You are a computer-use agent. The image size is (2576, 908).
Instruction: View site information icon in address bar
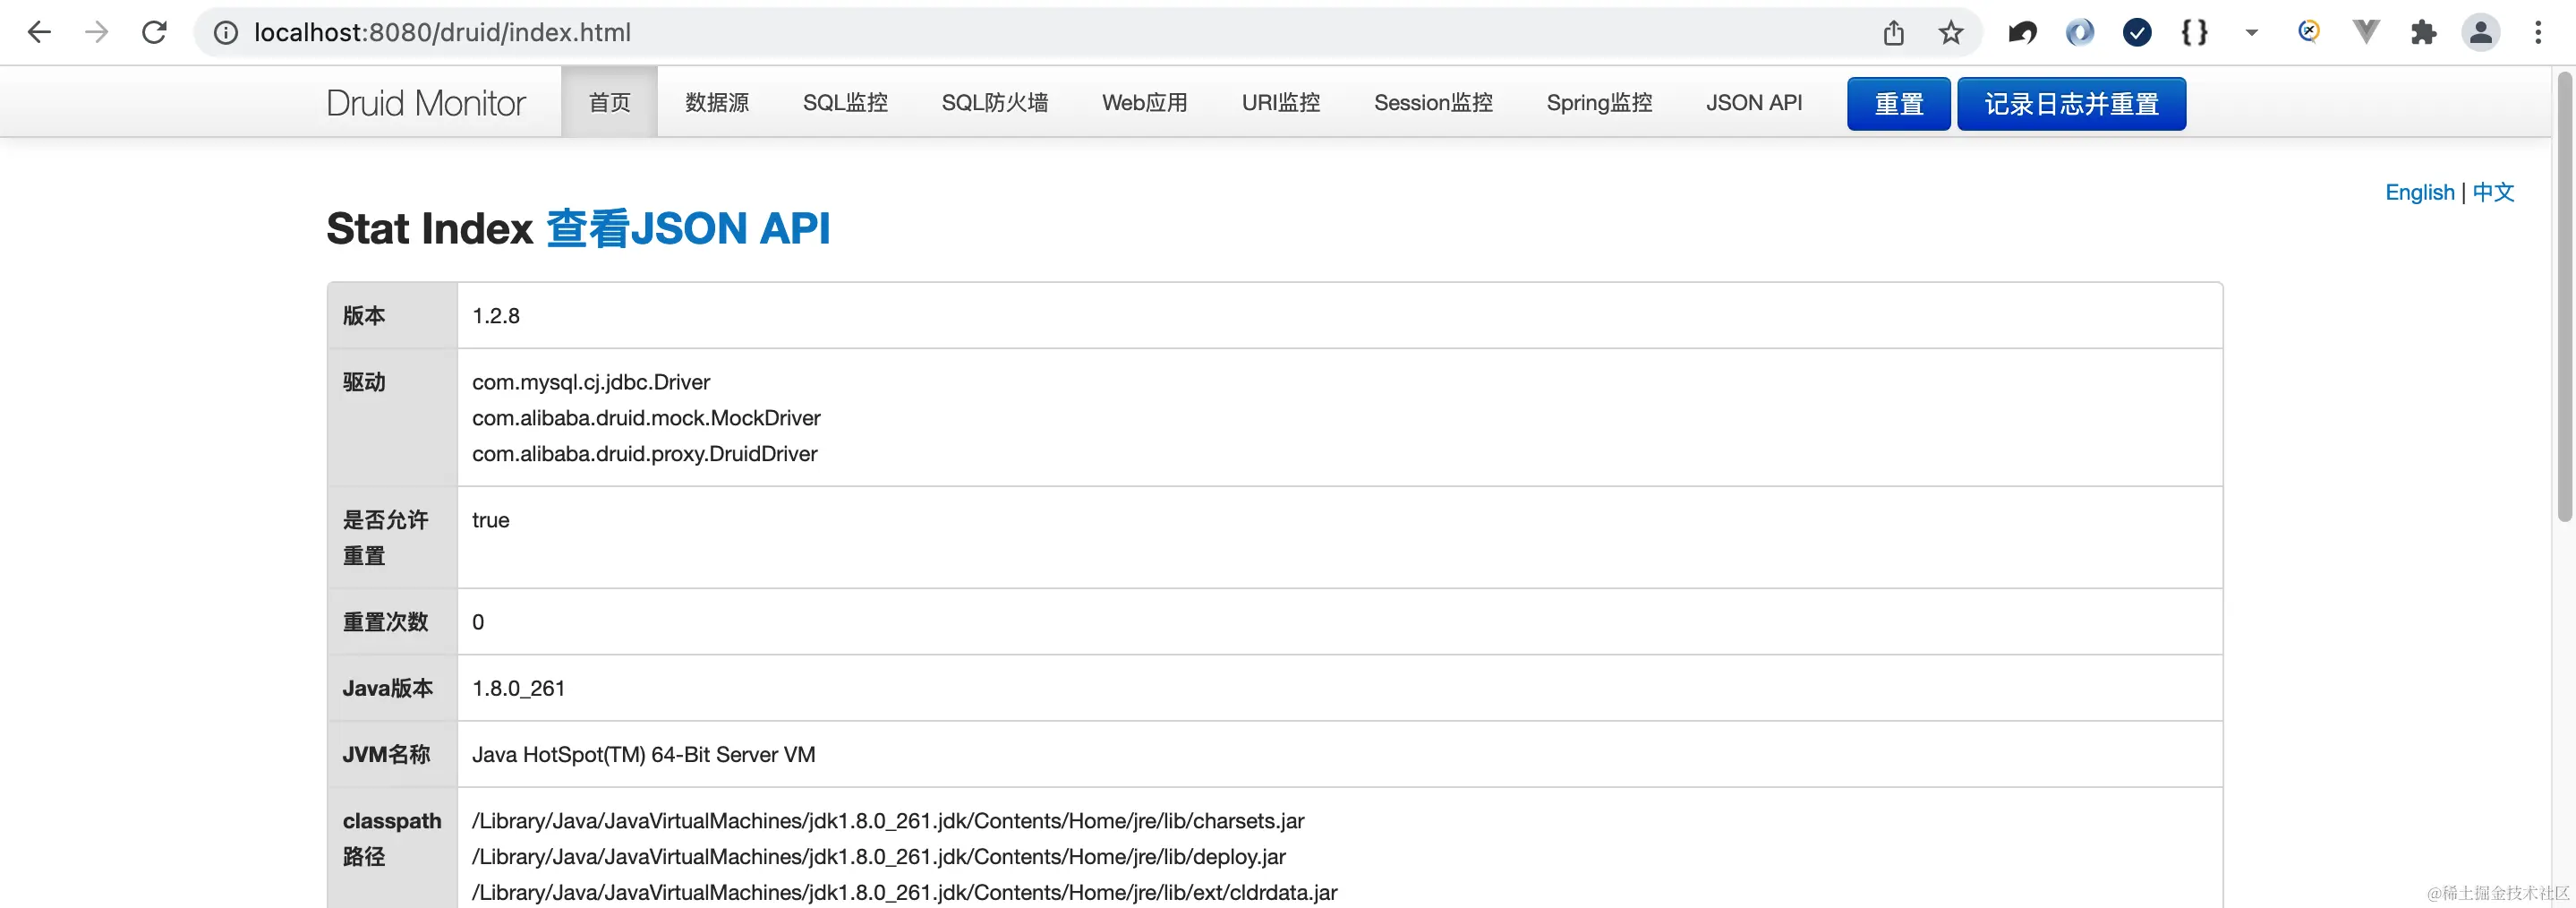pyautogui.click(x=227, y=33)
